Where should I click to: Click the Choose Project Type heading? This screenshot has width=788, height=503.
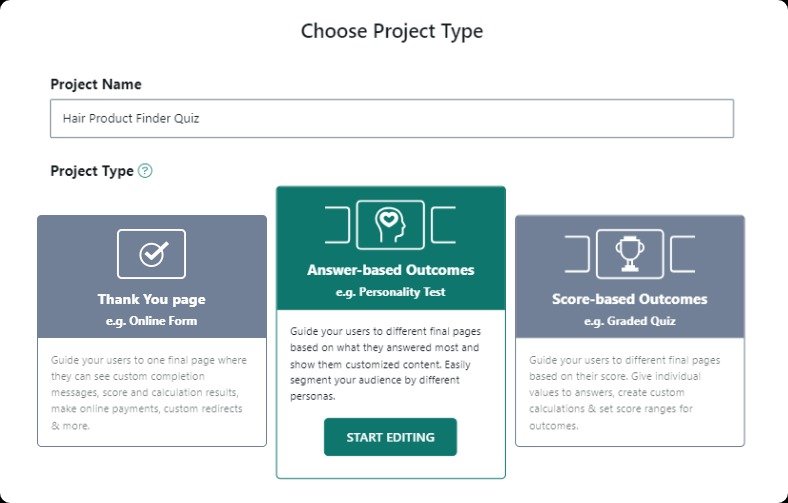point(392,31)
